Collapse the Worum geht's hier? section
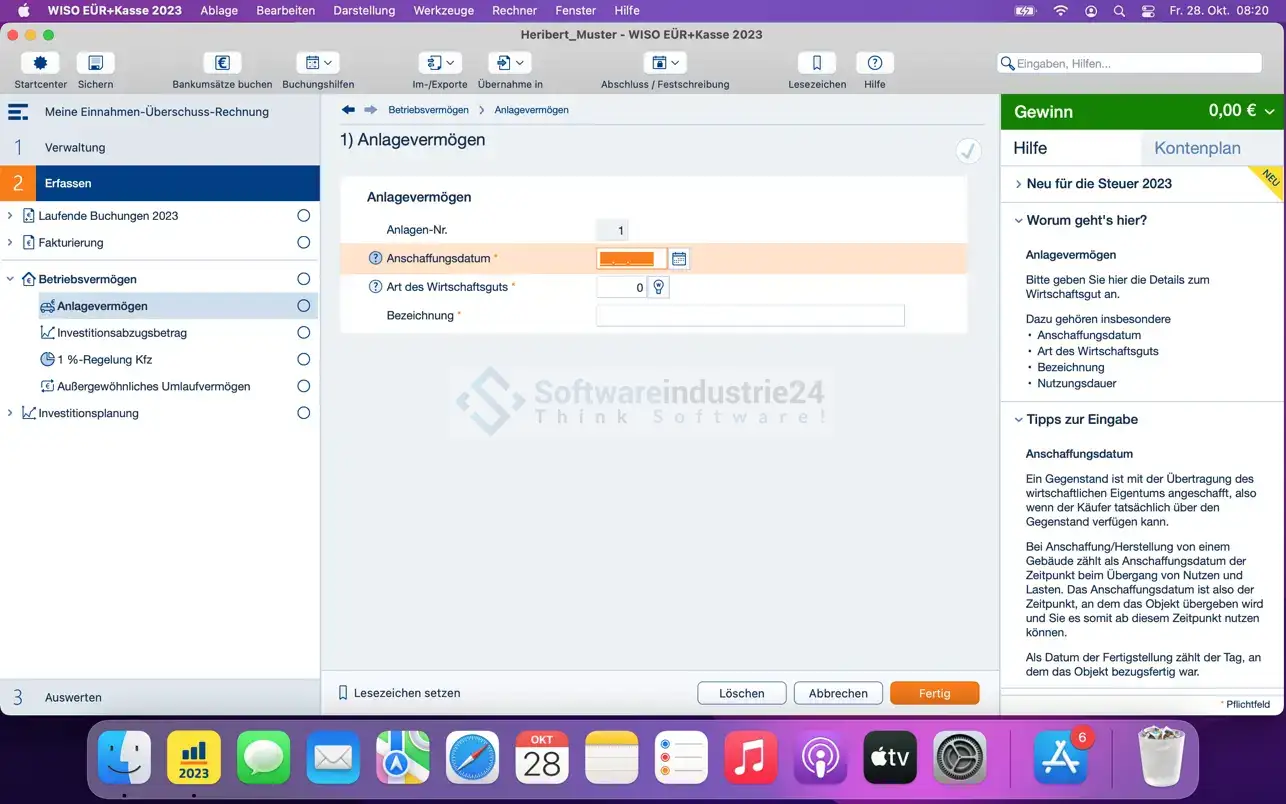Screen dimensions: 1286x804 1018,220
